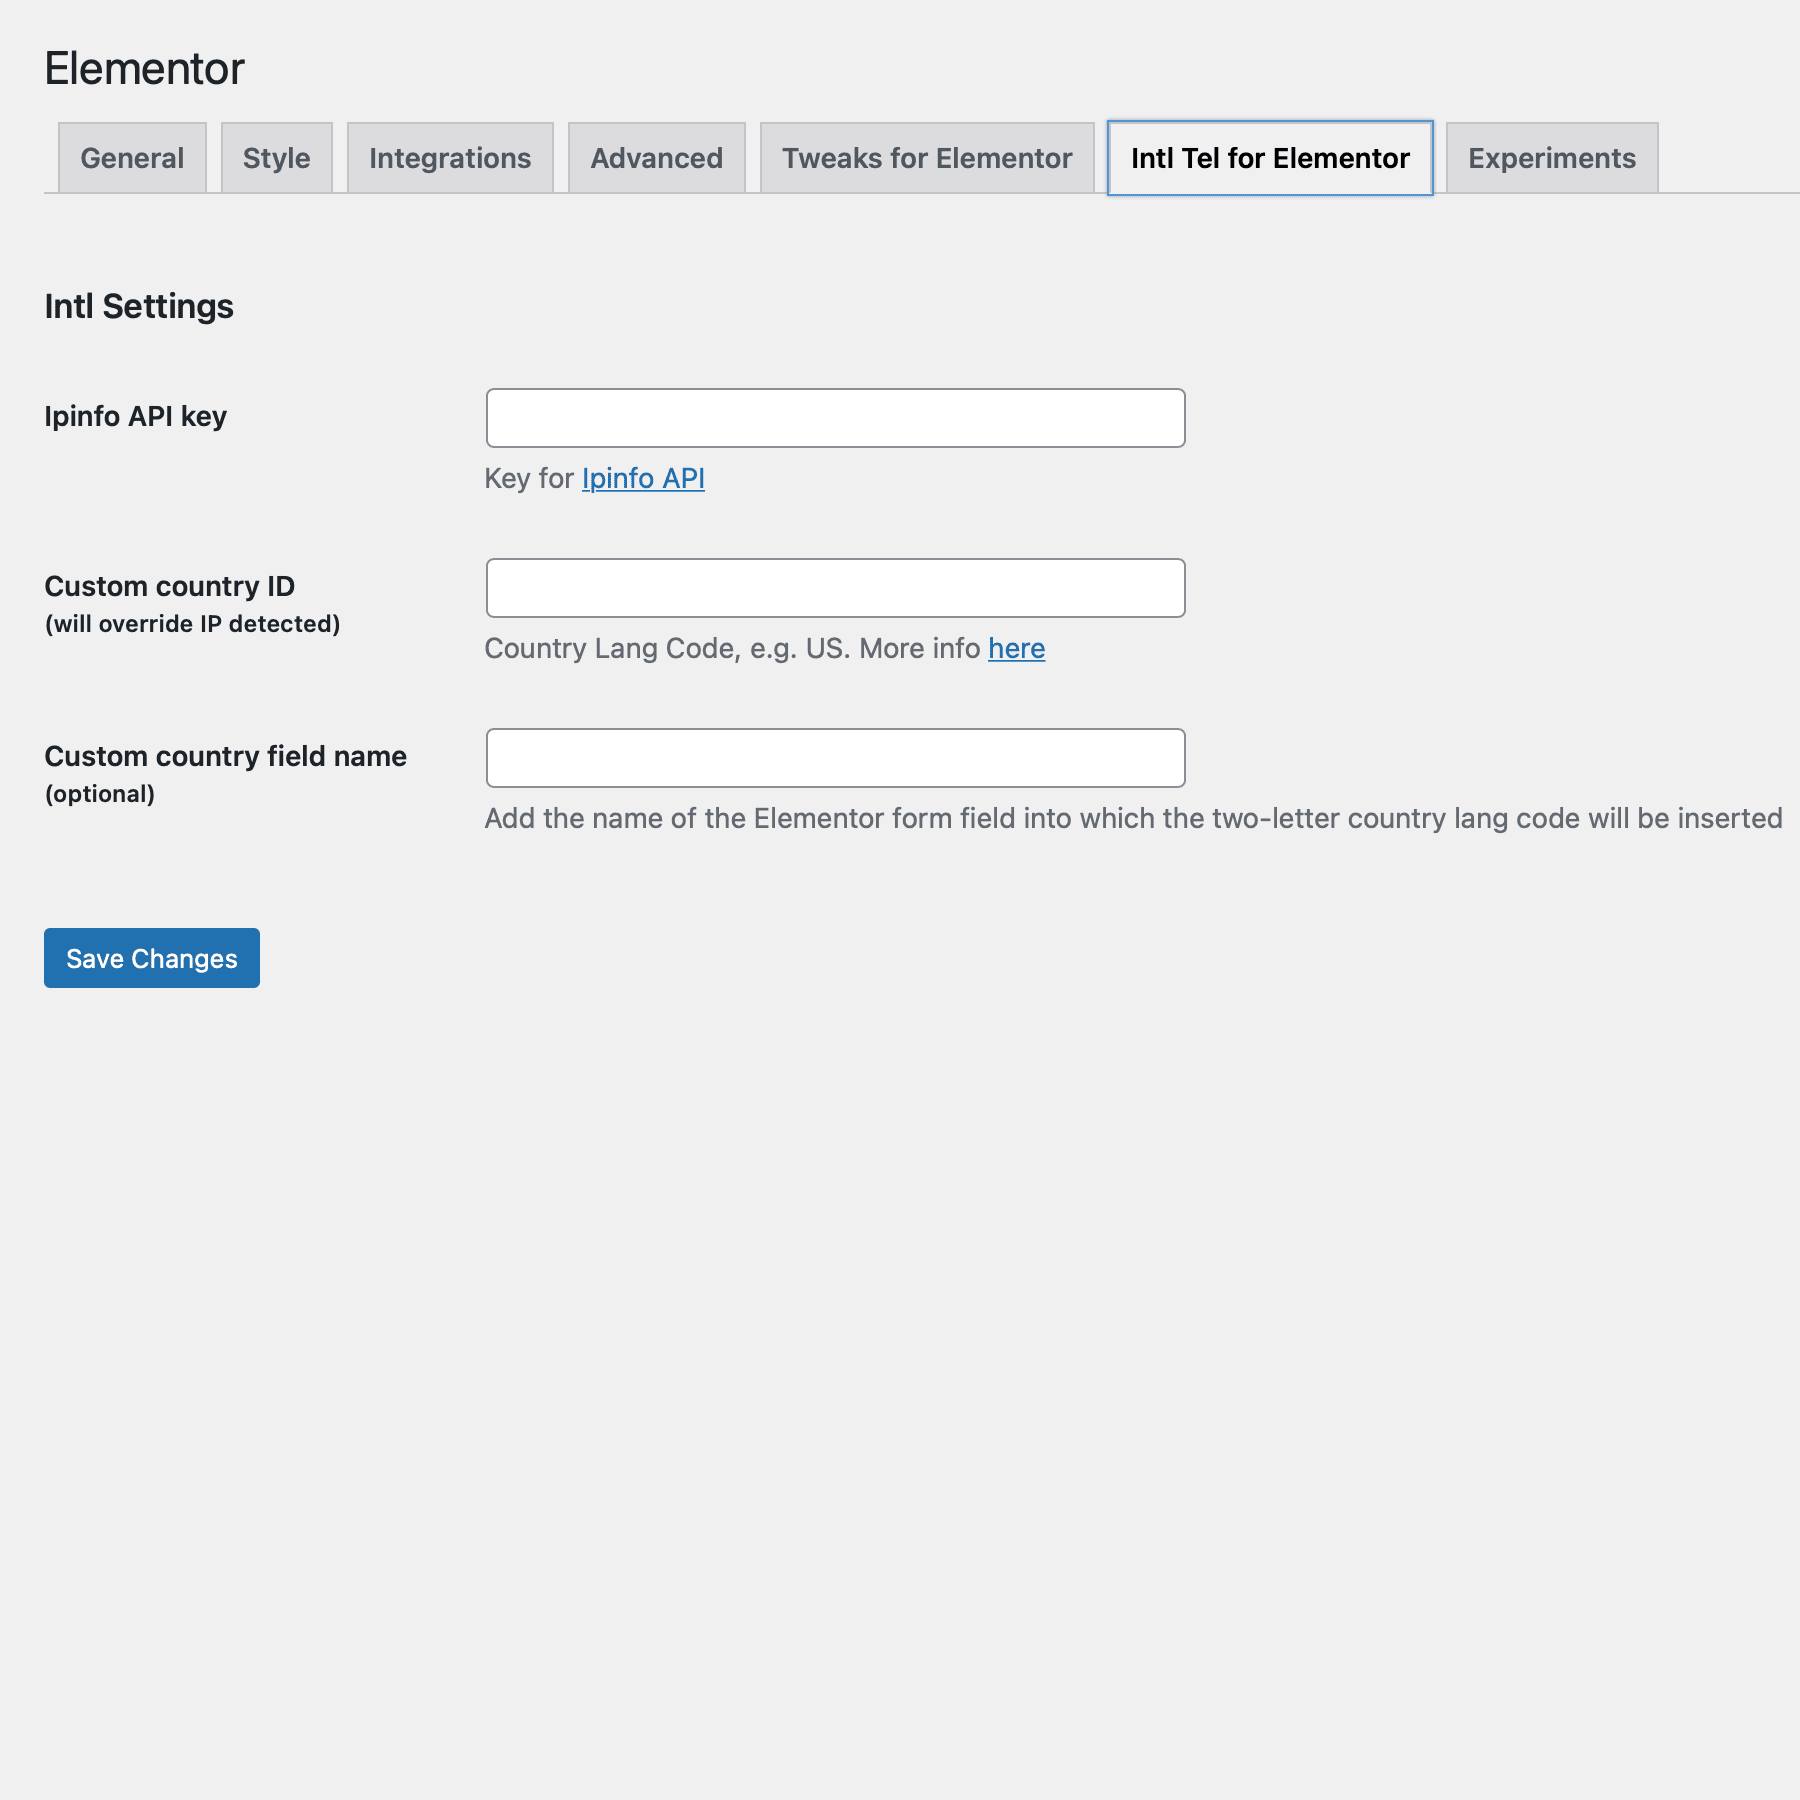Focus the Ipinfo API key field
This screenshot has width=1800, height=1800.
tap(836, 418)
